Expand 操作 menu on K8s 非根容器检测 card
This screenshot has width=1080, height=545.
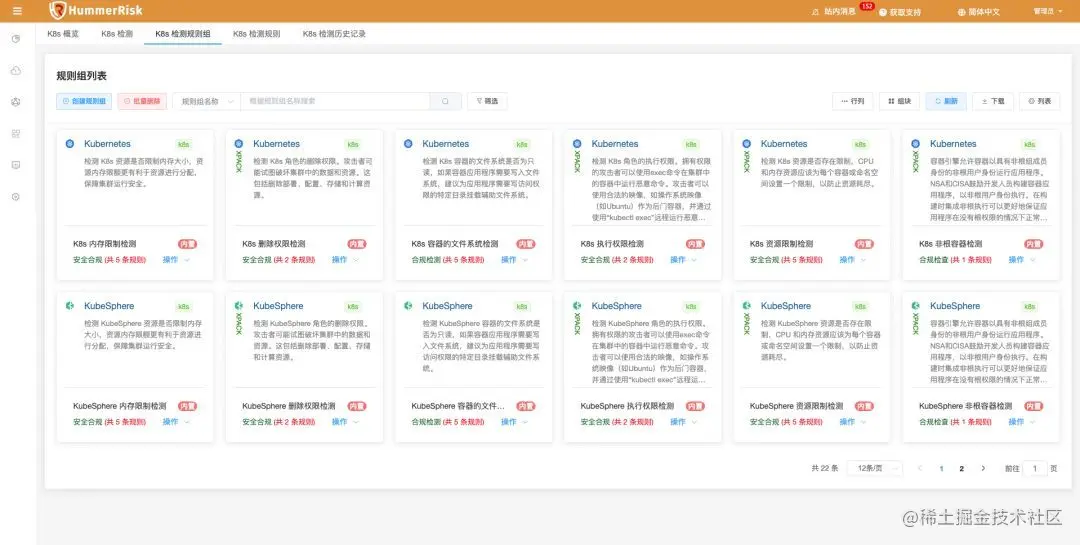click(1022, 260)
